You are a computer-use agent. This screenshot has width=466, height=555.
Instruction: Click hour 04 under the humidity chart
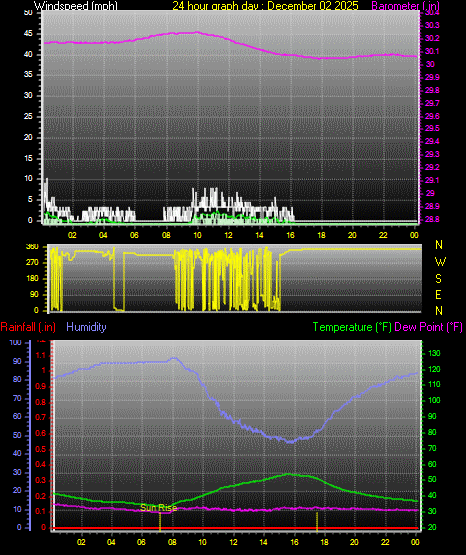tap(111, 542)
